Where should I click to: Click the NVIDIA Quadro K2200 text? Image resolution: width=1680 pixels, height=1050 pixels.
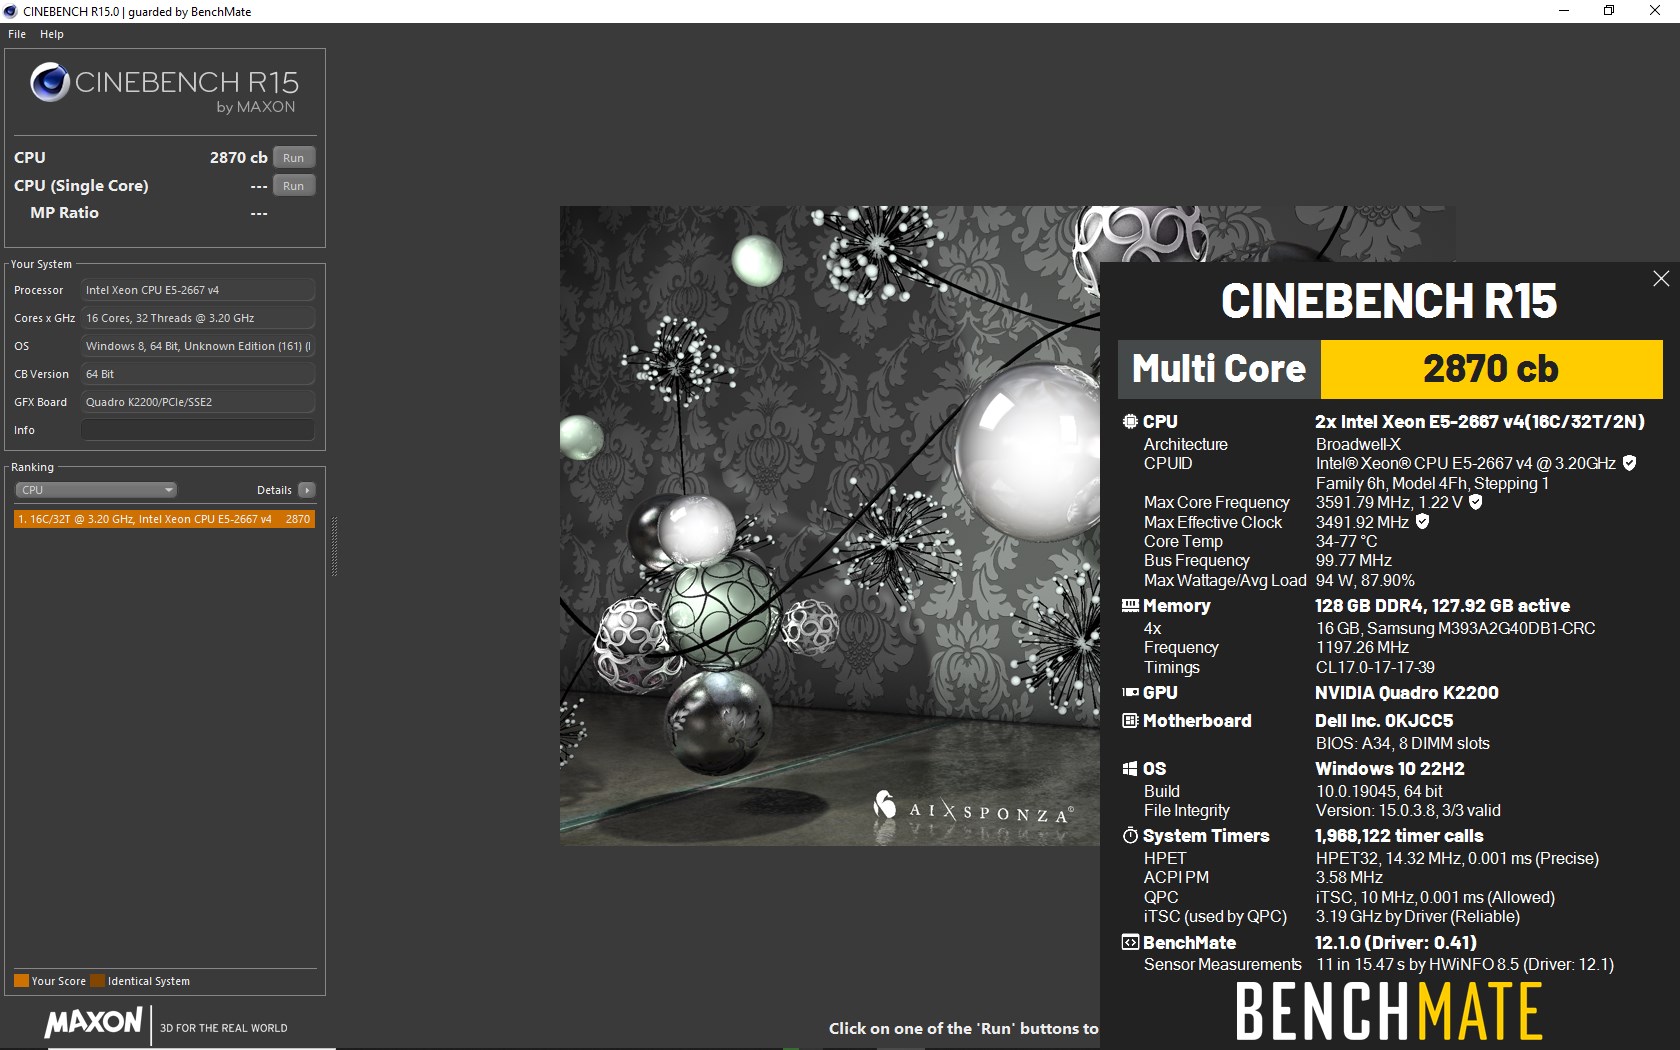(1406, 693)
